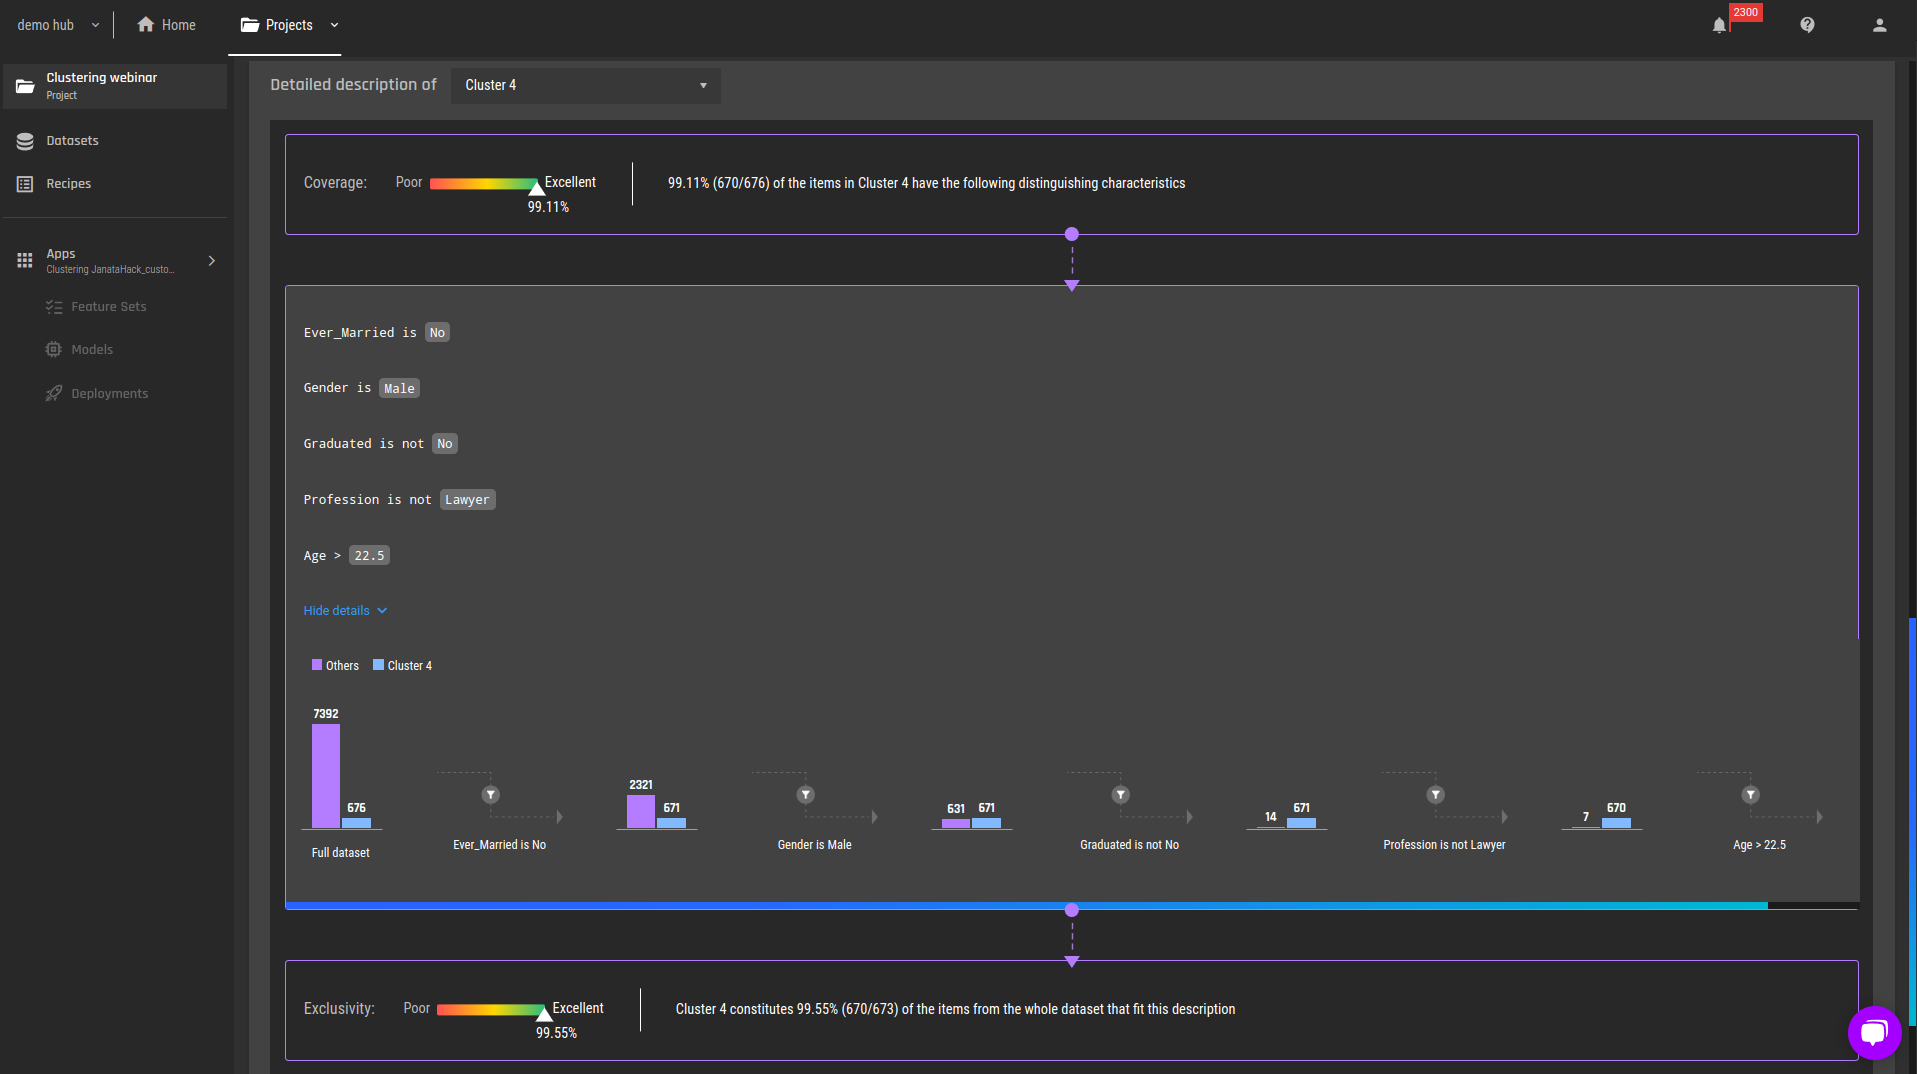Click the 22.5 age value tag
The width and height of the screenshot is (1917, 1074).
[369, 556]
